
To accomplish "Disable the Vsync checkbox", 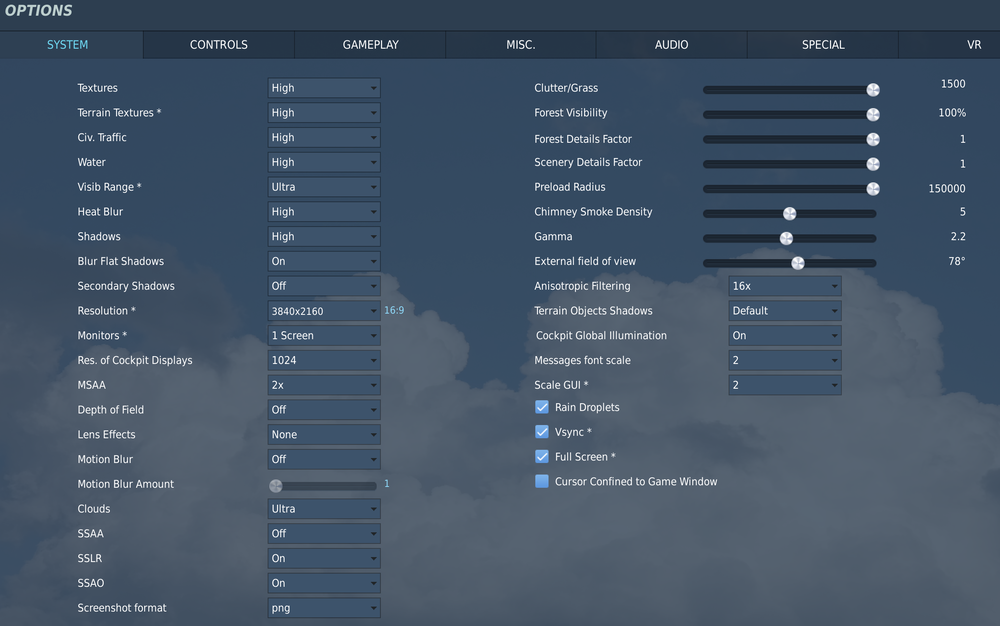I will [541, 432].
